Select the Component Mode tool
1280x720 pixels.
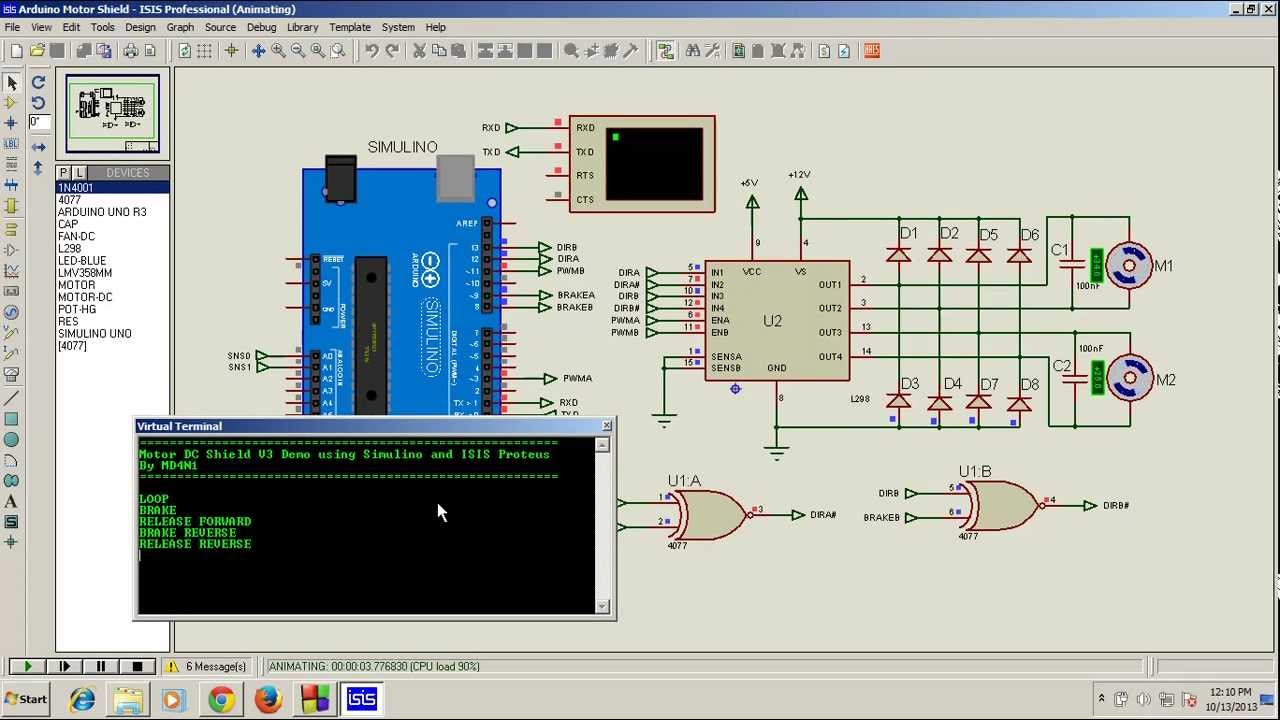click(x=12, y=103)
